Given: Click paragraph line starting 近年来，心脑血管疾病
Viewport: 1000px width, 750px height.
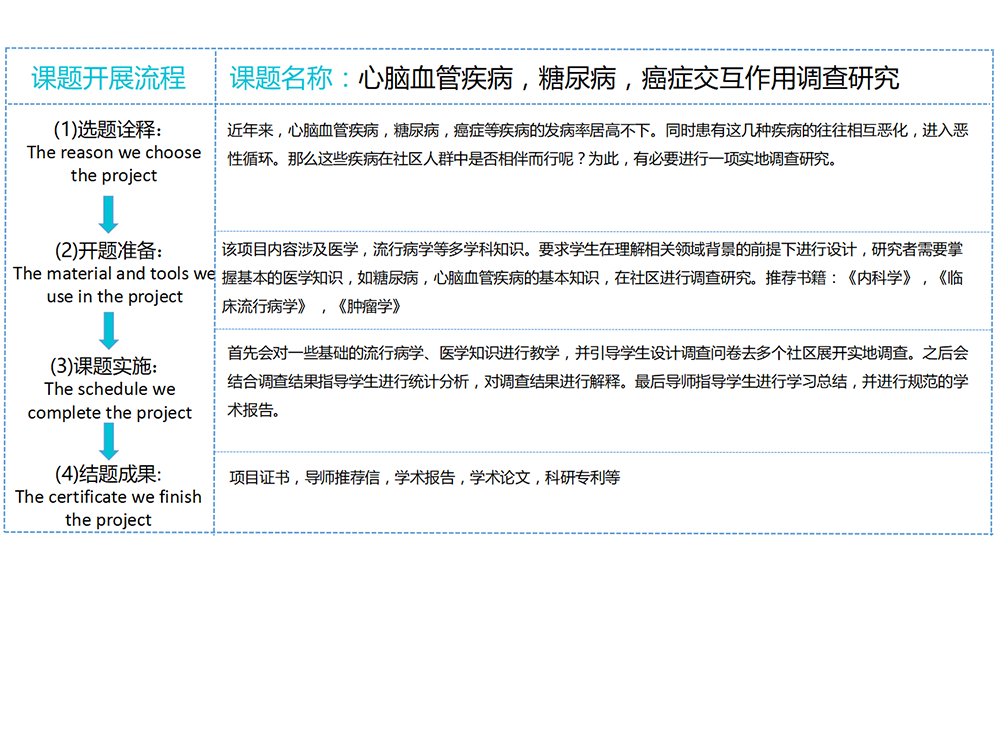Looking at the screenshot, I should click(x=598, y=131).
